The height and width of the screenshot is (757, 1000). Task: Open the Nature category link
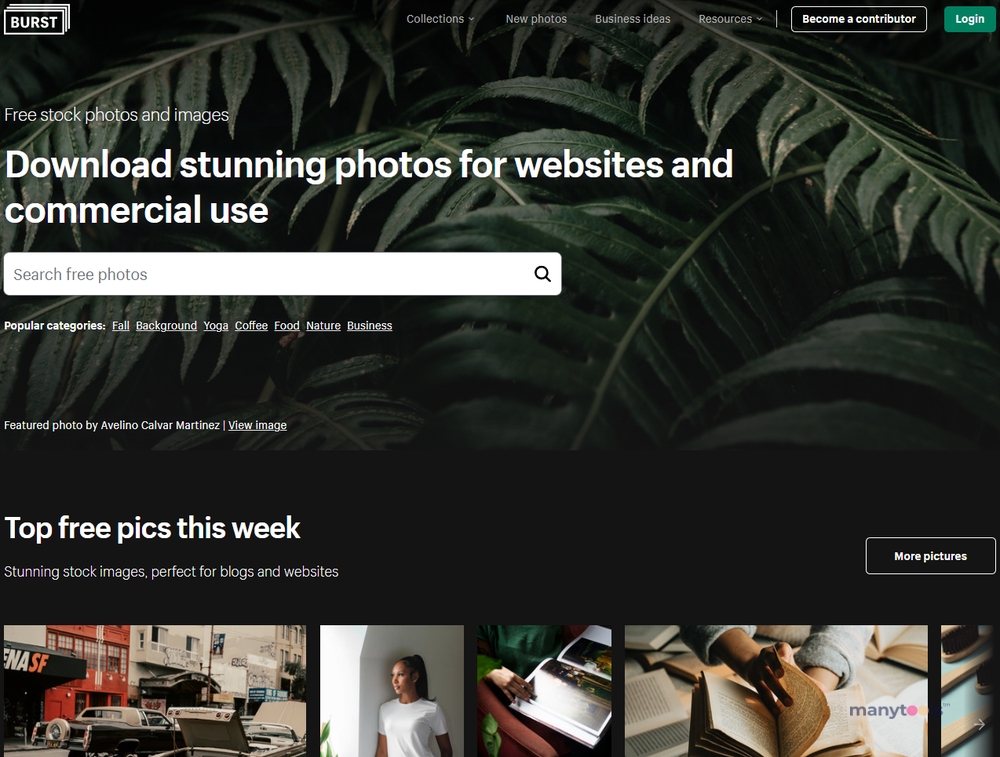(x=323, y=325)
